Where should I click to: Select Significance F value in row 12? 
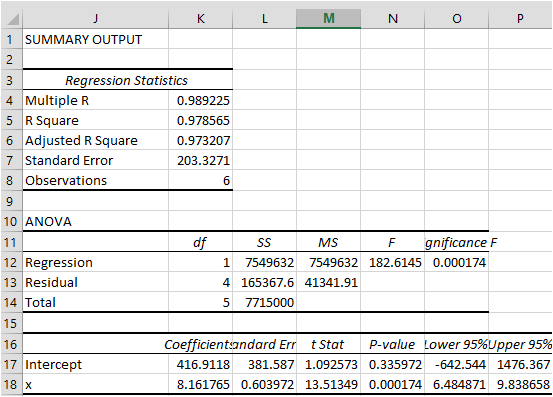click(456, 262)
